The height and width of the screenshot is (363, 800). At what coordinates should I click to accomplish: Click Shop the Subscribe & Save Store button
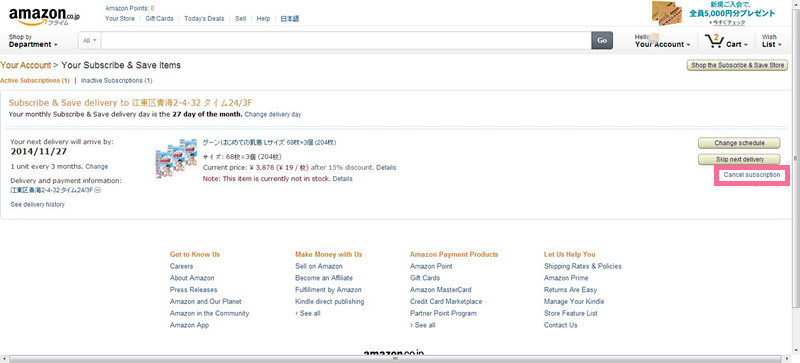(737, 65)
